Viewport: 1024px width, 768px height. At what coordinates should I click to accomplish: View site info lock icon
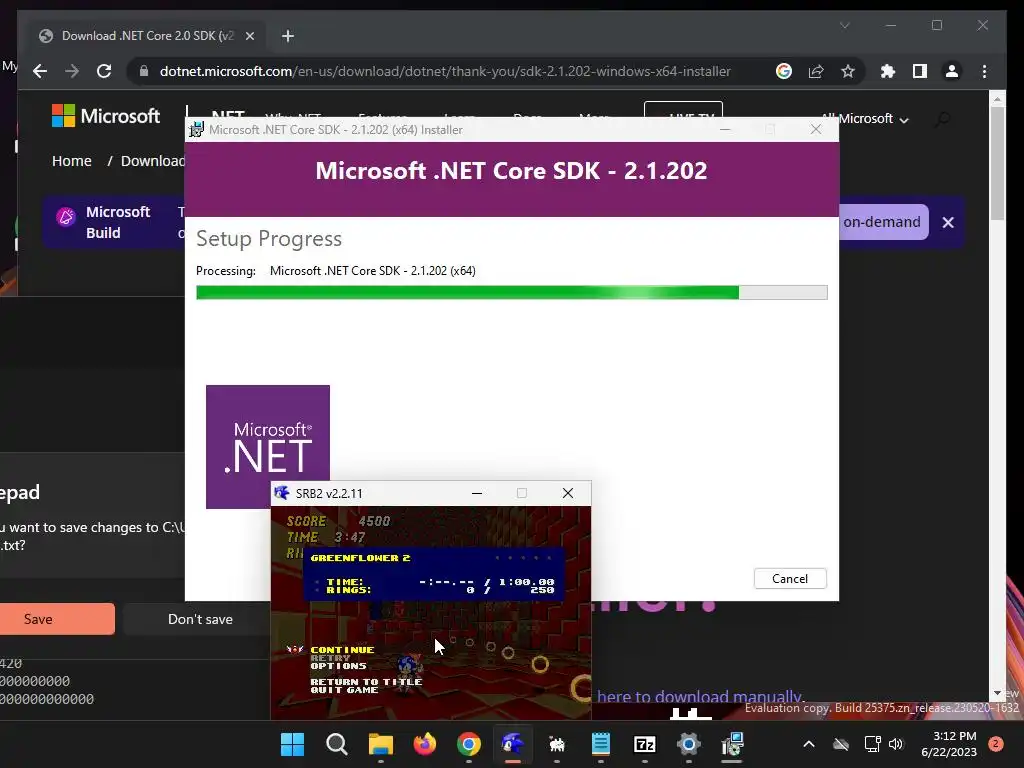(144, 71)
